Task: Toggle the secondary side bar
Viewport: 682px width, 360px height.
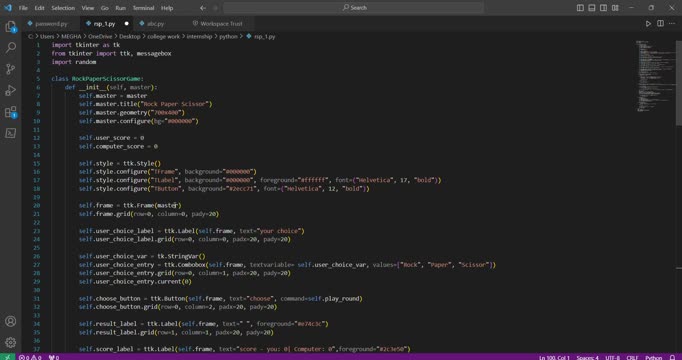Action: 604,7
